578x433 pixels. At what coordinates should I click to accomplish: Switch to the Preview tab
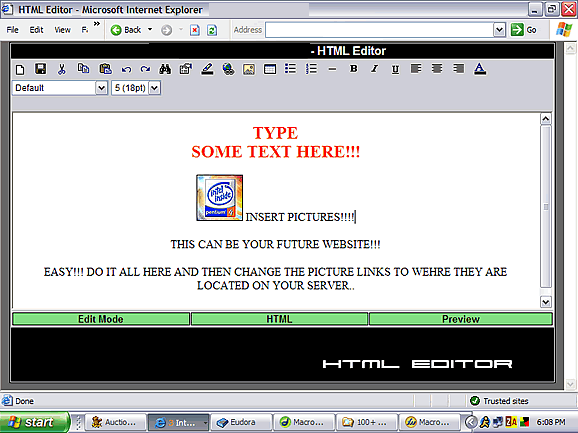coord(461,319)
